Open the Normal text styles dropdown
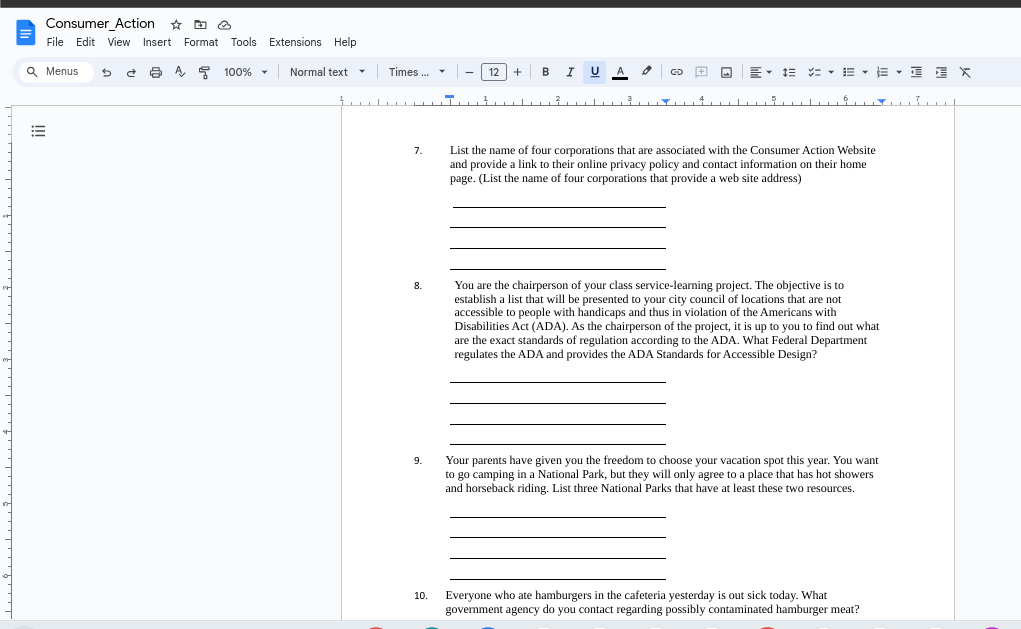Image resolution: width=1021 pixels, height=629 pixels. click(327, 72)
